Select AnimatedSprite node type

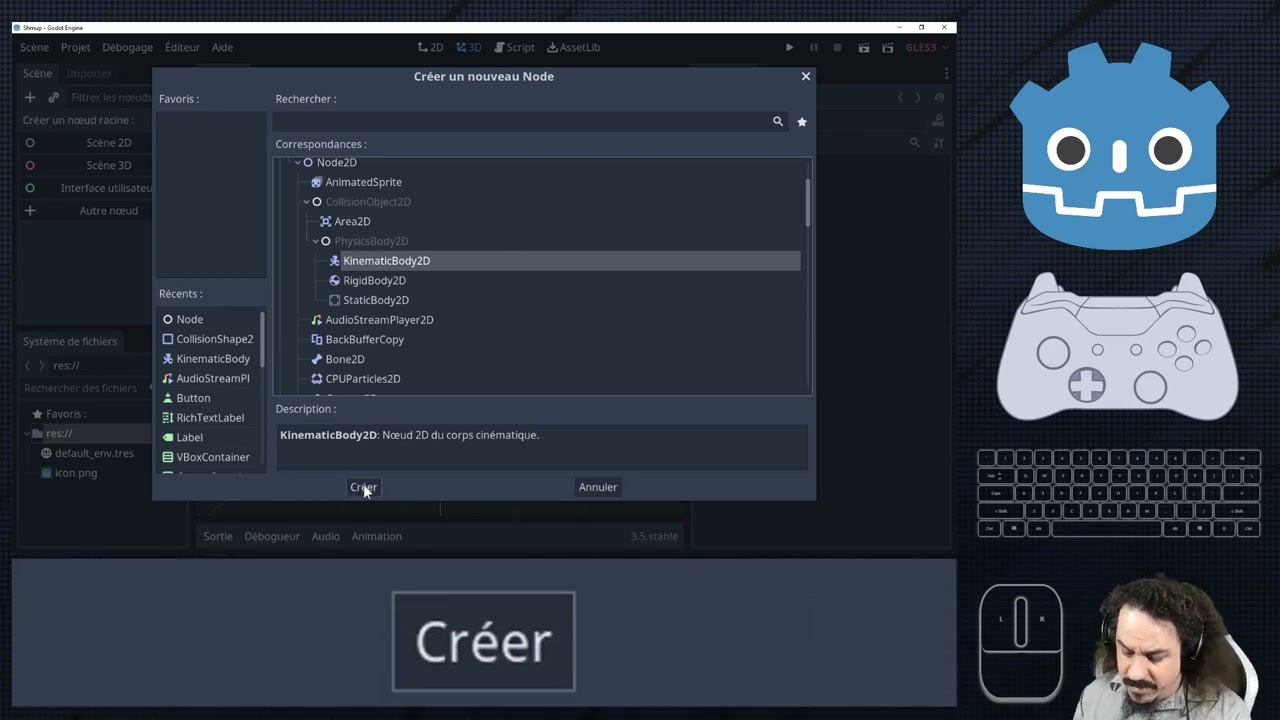[363, 182]
